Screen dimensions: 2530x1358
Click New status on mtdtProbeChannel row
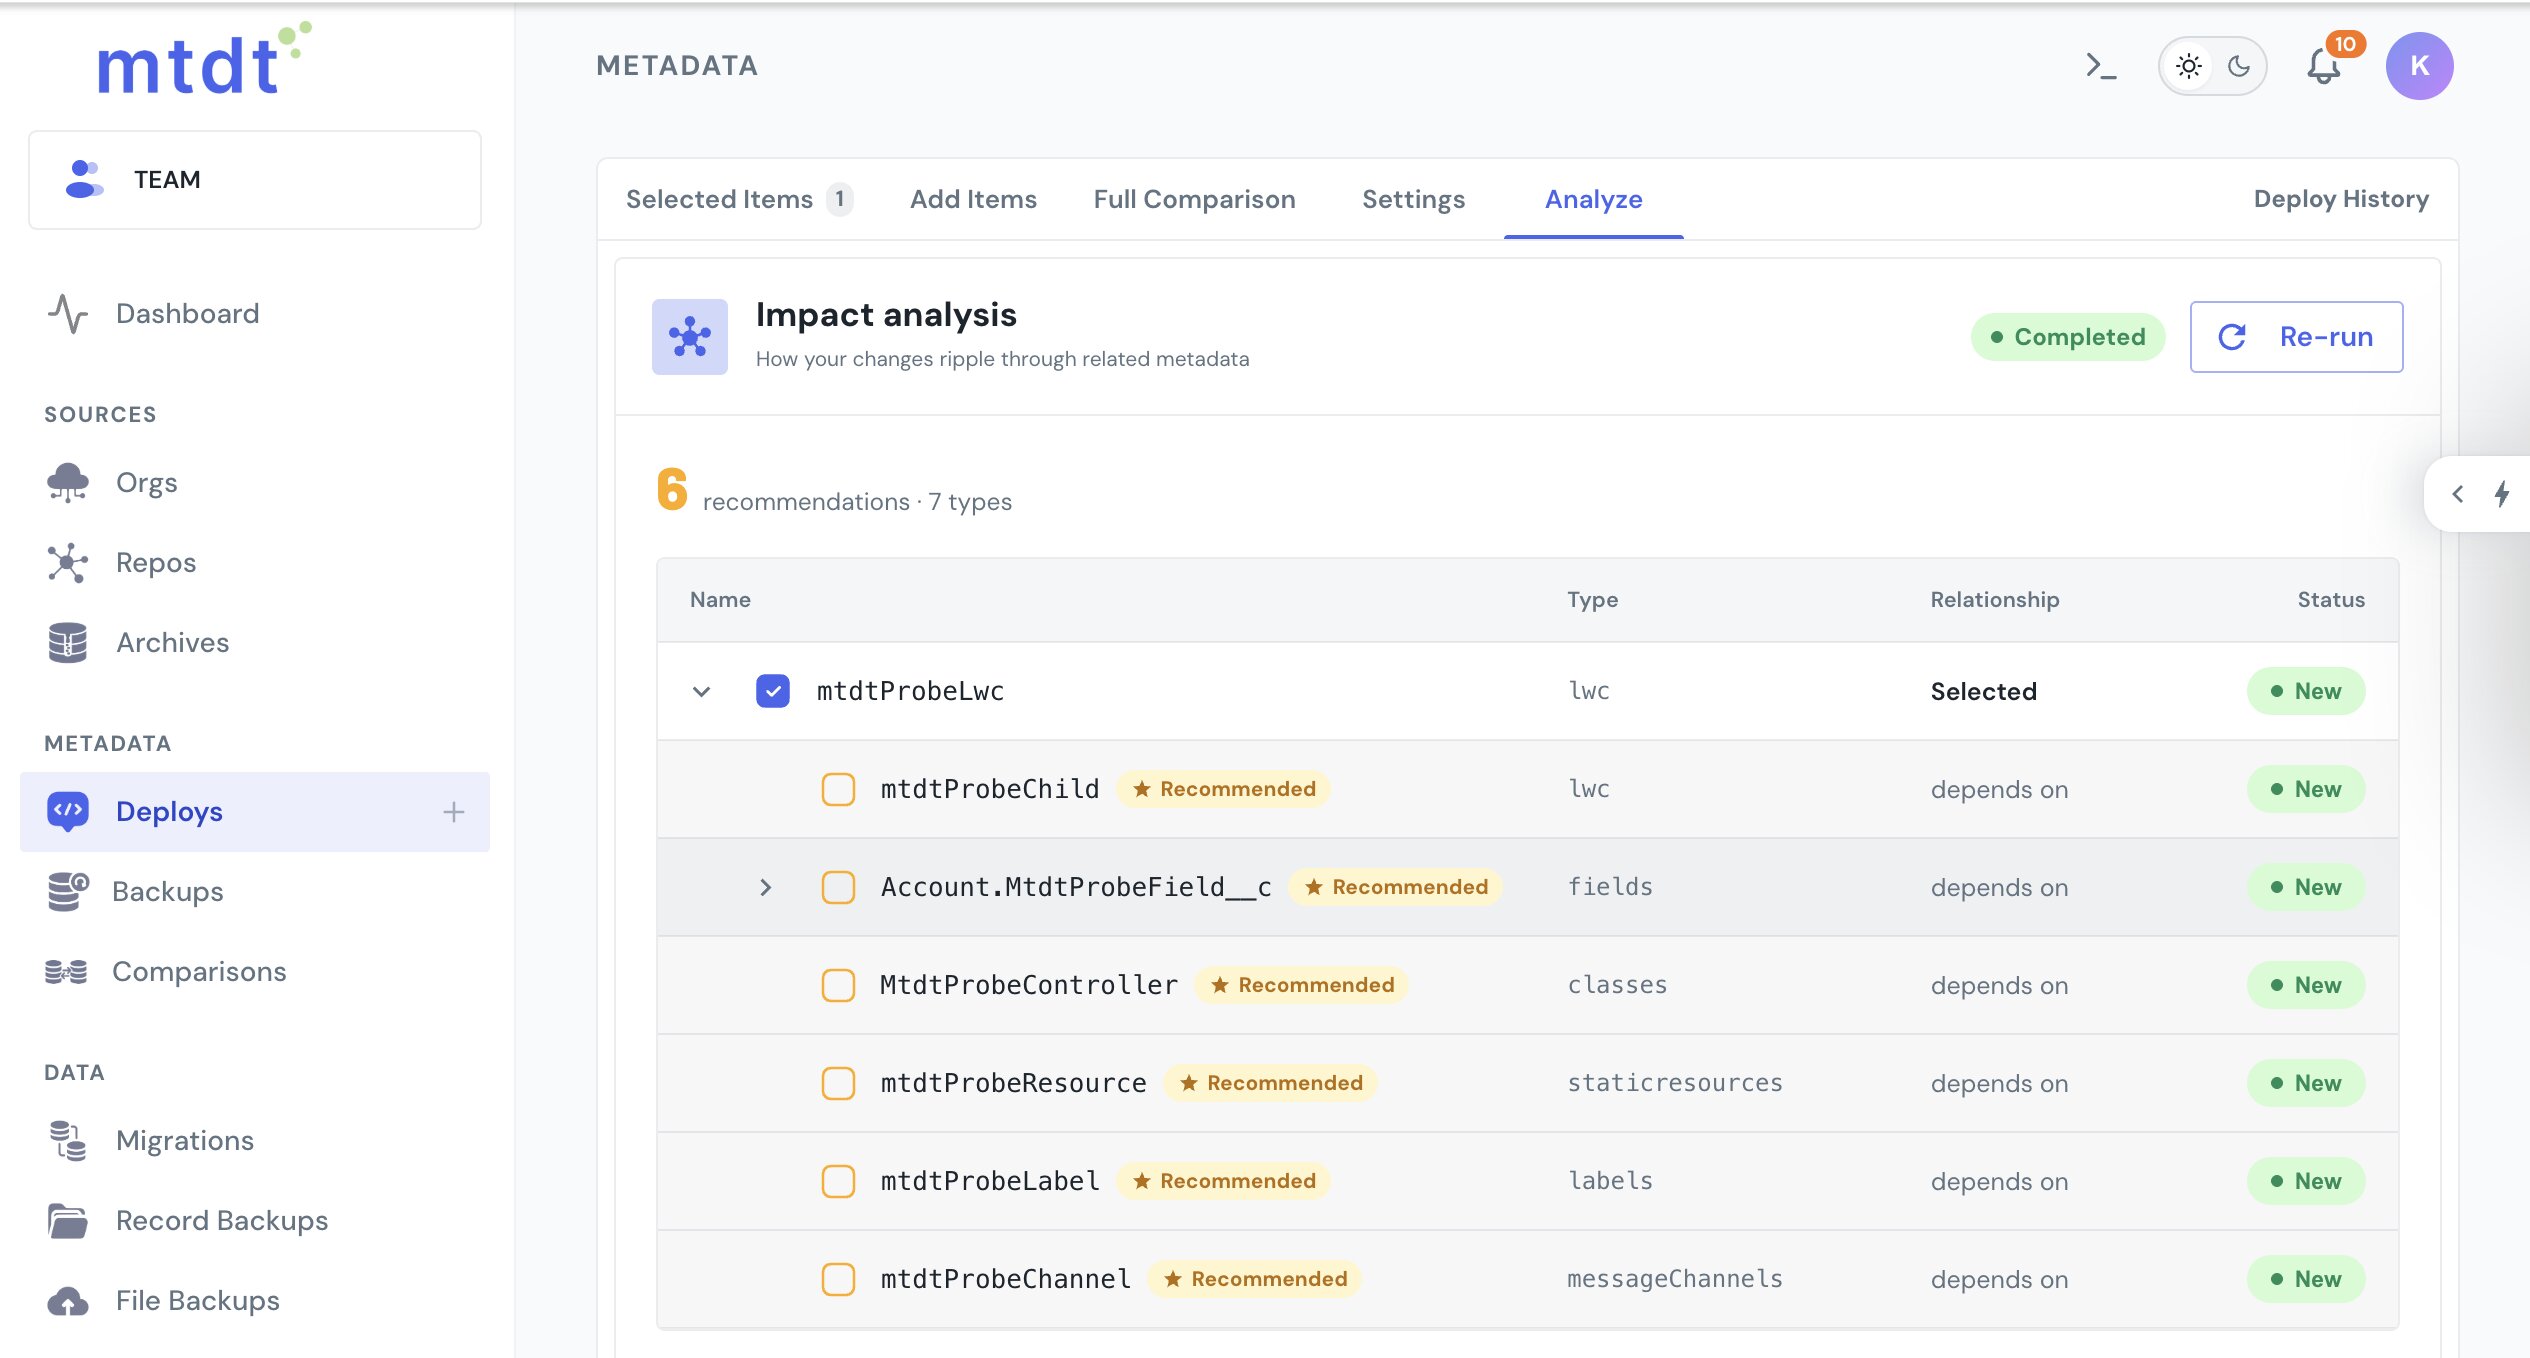(2306, 1279)
